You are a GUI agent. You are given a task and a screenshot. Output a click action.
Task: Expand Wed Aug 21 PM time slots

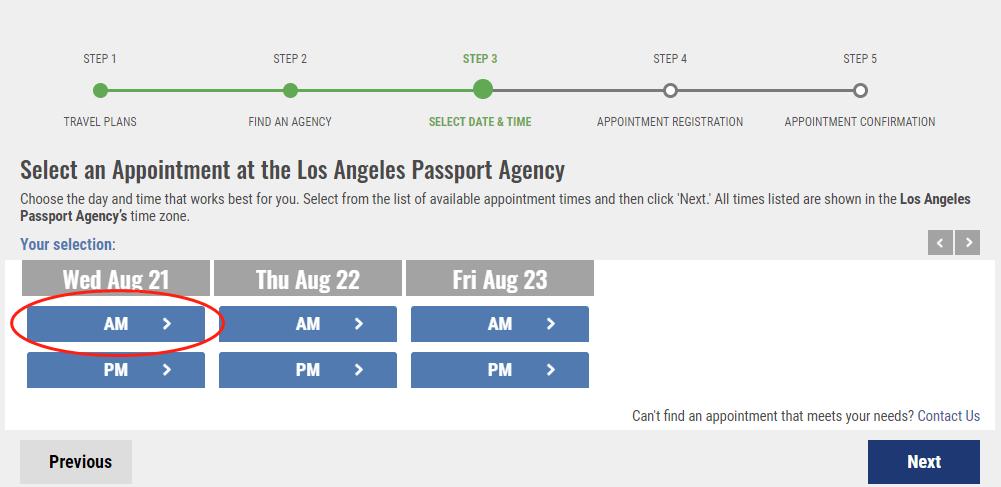(x=116, y=370)
